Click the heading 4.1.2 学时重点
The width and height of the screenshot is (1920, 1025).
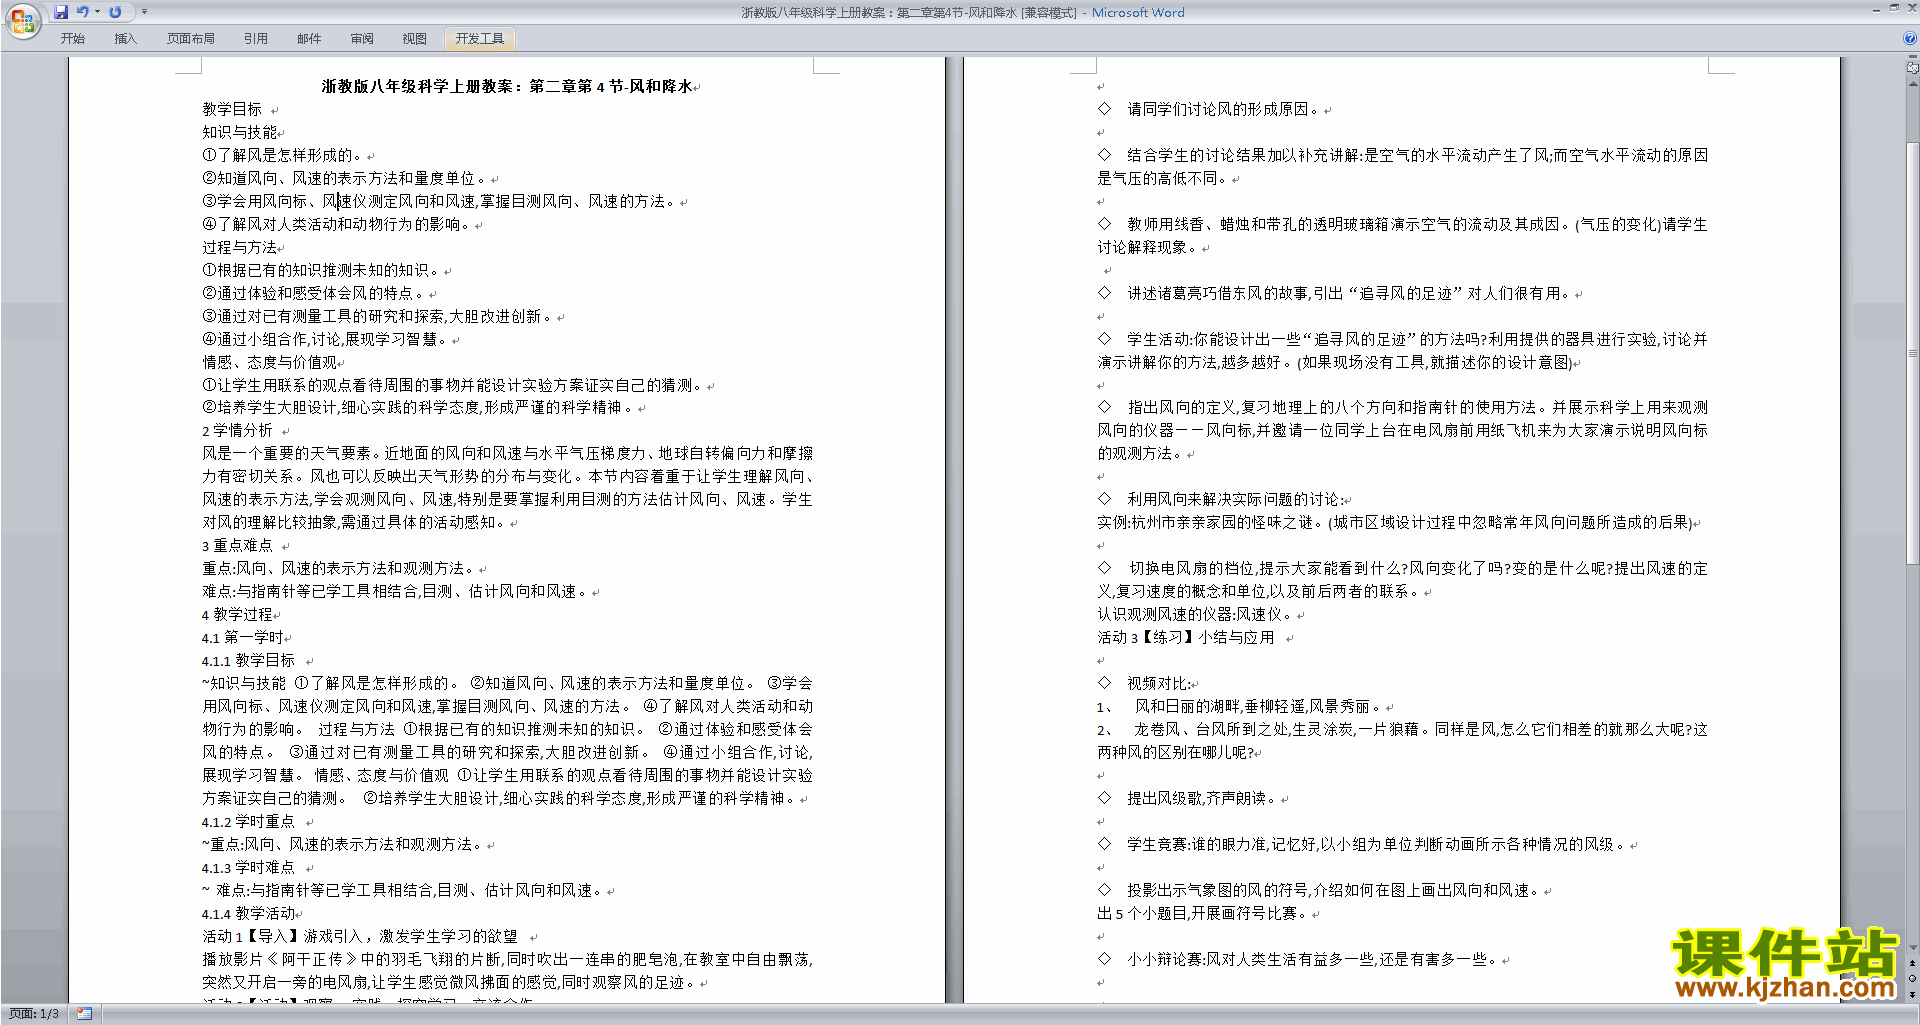[248, 821]
